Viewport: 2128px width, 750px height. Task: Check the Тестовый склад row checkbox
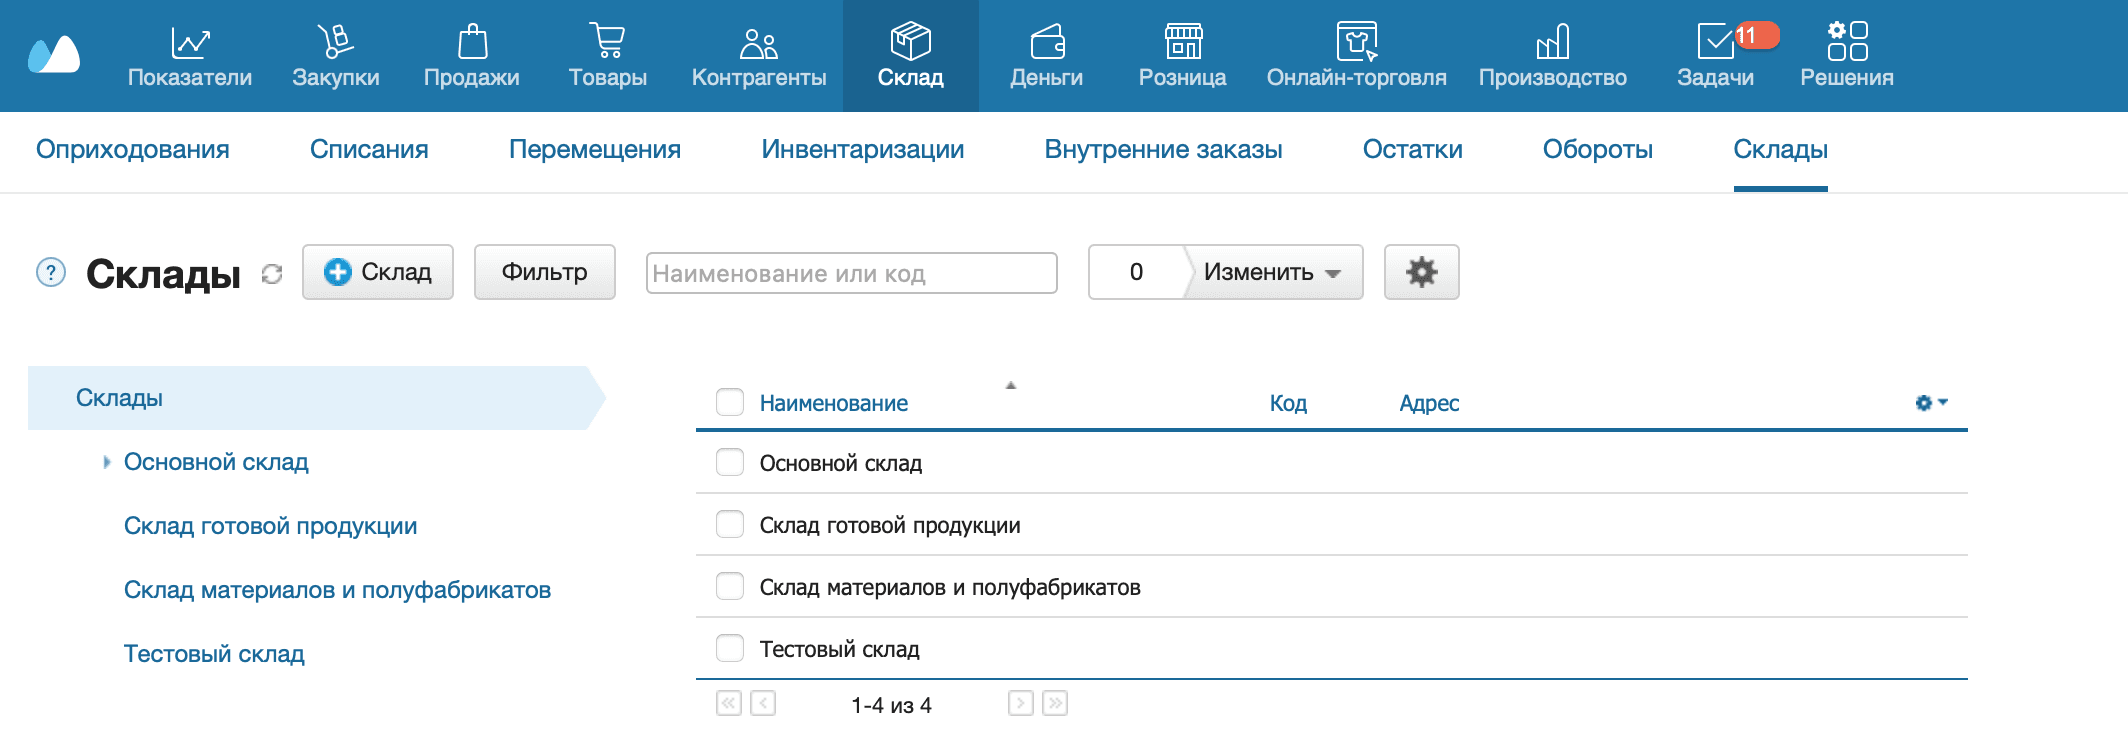coord(730,648)
